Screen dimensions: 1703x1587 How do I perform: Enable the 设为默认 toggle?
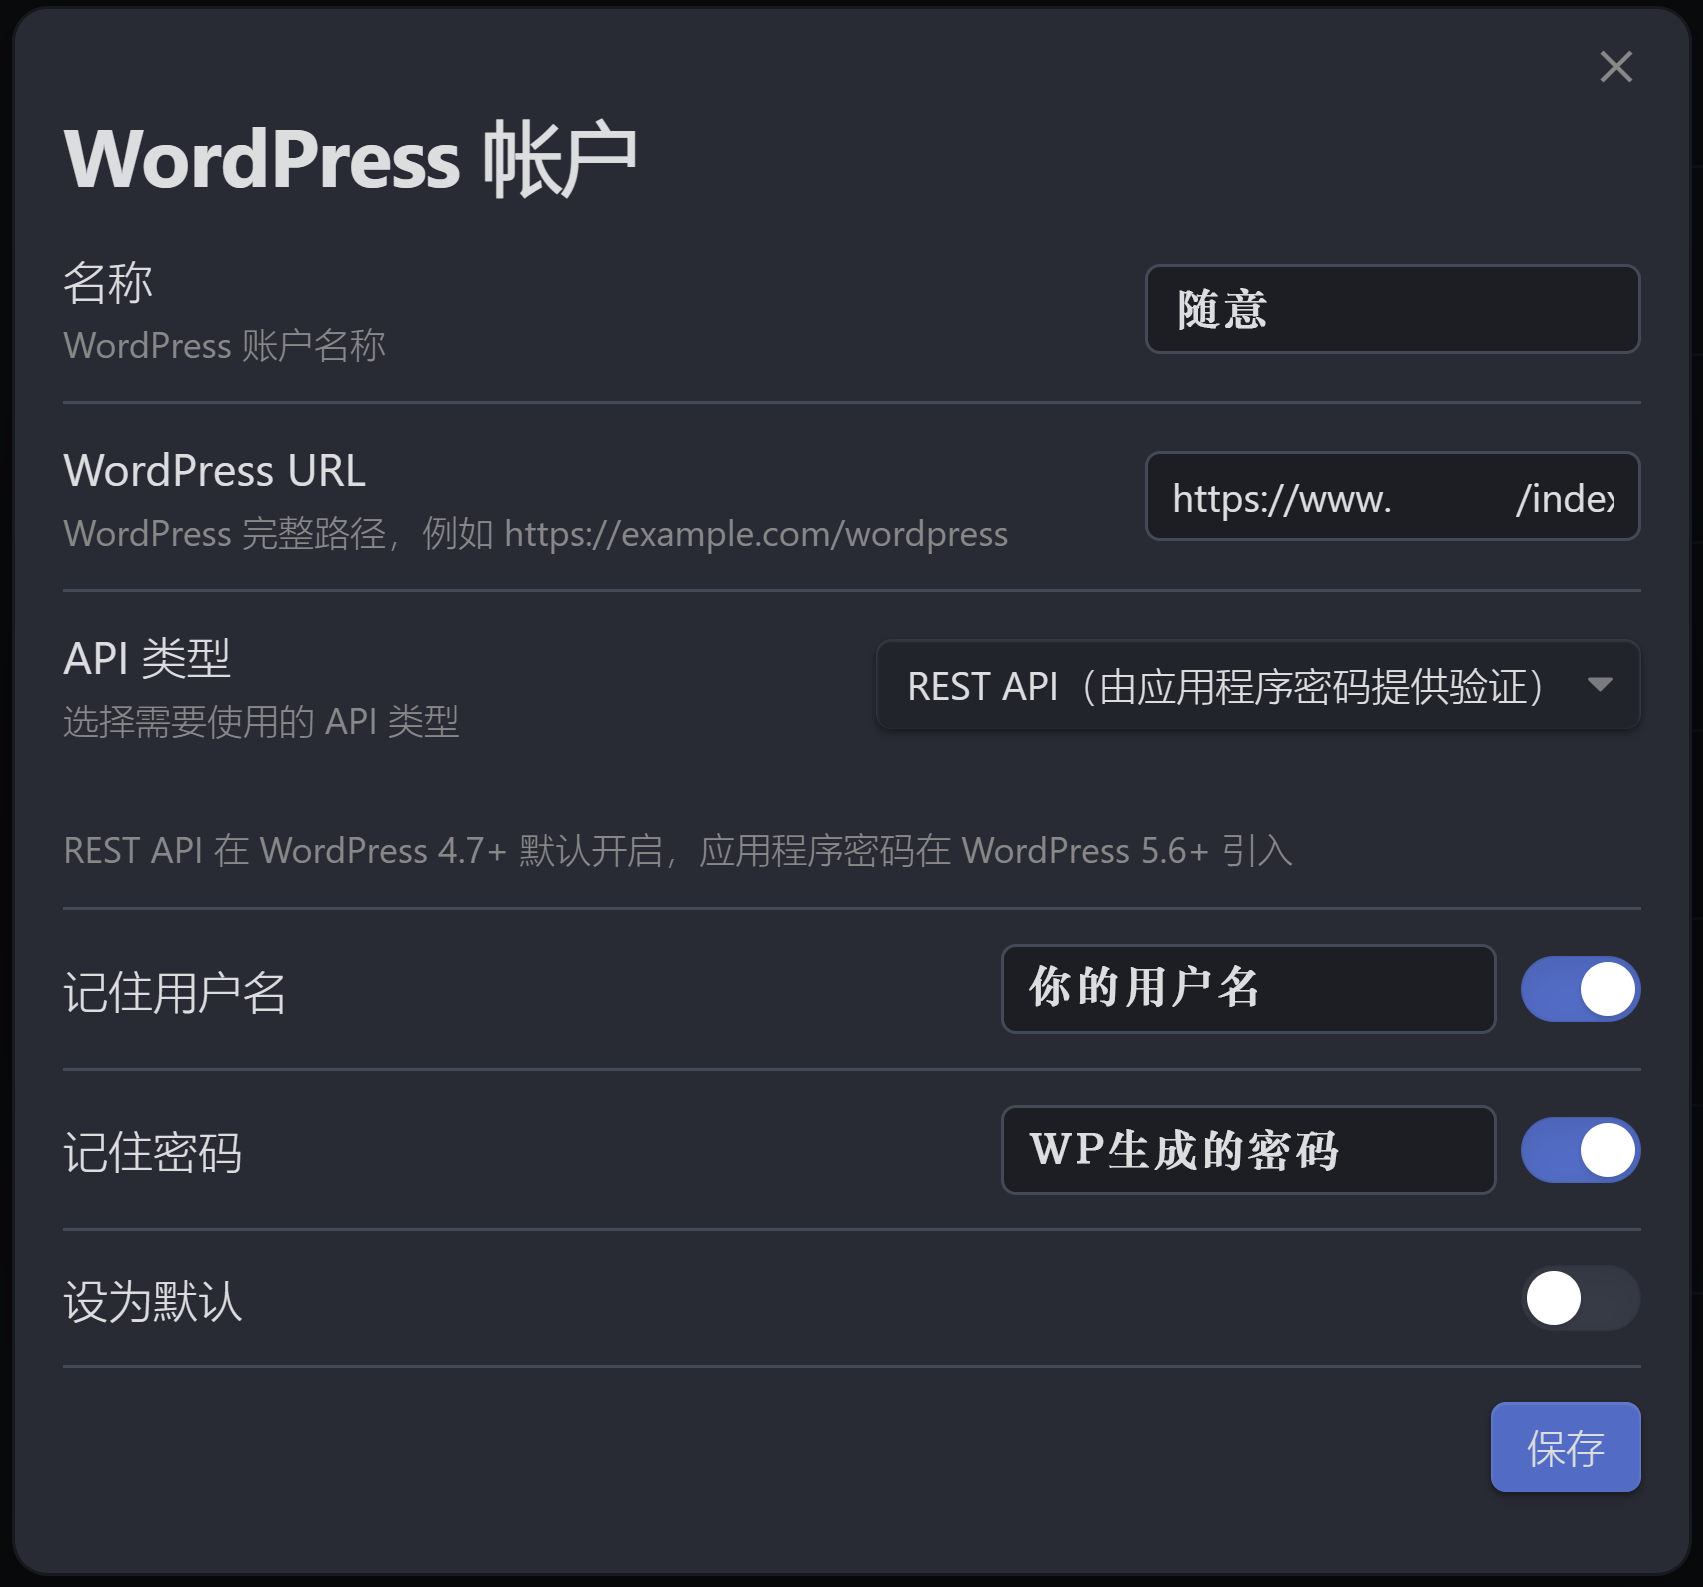coord(1580,1298)
